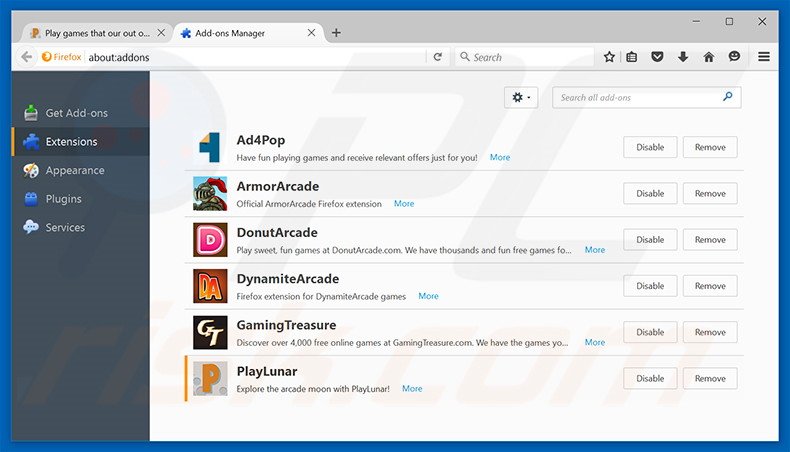Click the DonutArcade extension icon
790x452 pixels.
point(210,240)
